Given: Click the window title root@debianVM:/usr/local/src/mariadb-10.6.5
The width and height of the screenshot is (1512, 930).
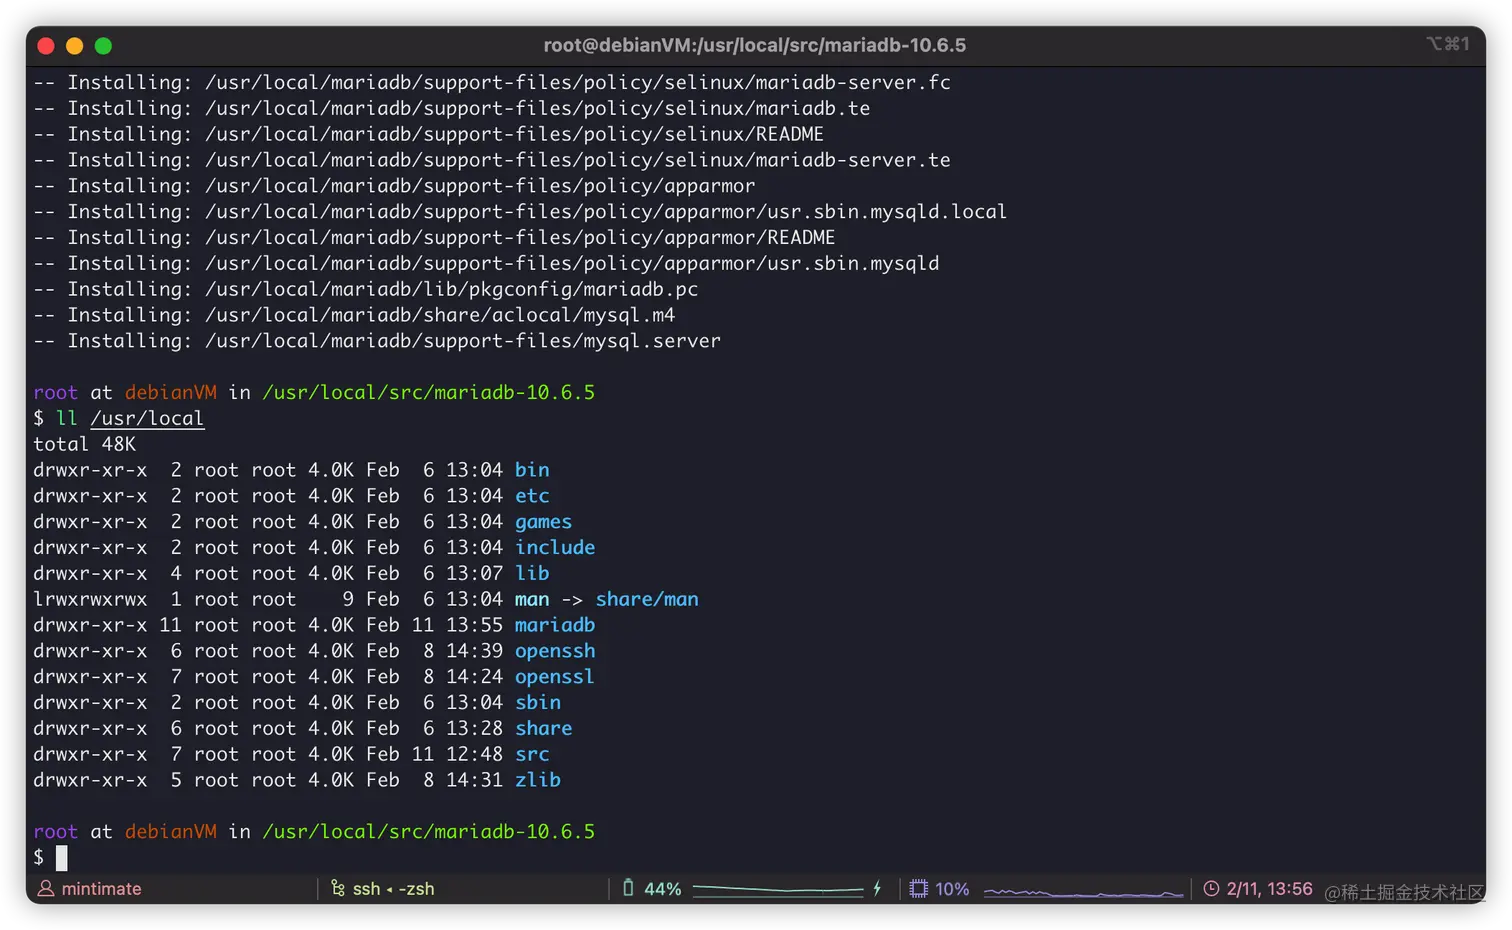Looking at the screenshot, I should pos(754,44).
